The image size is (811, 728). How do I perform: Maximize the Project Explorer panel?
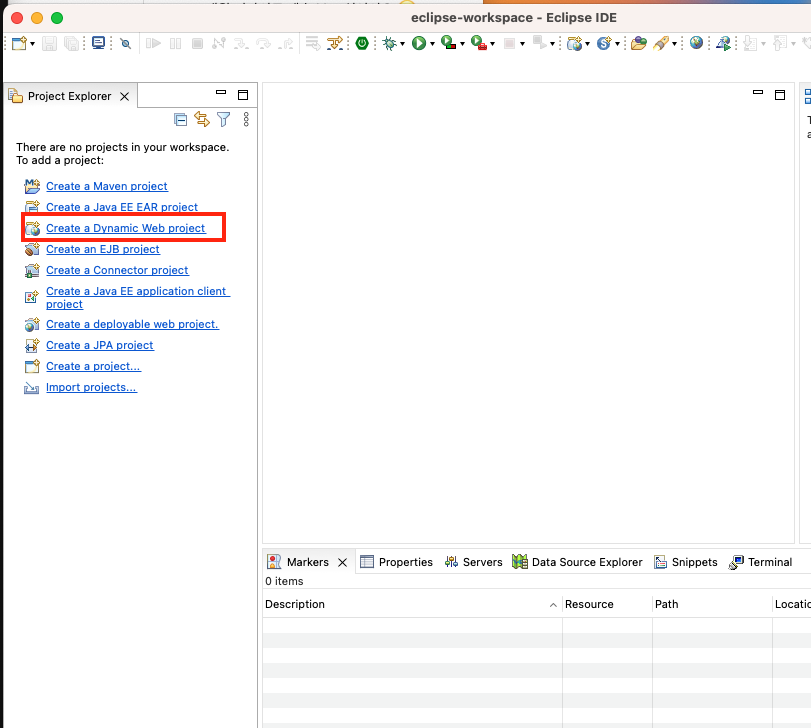[x=243, y=95]
